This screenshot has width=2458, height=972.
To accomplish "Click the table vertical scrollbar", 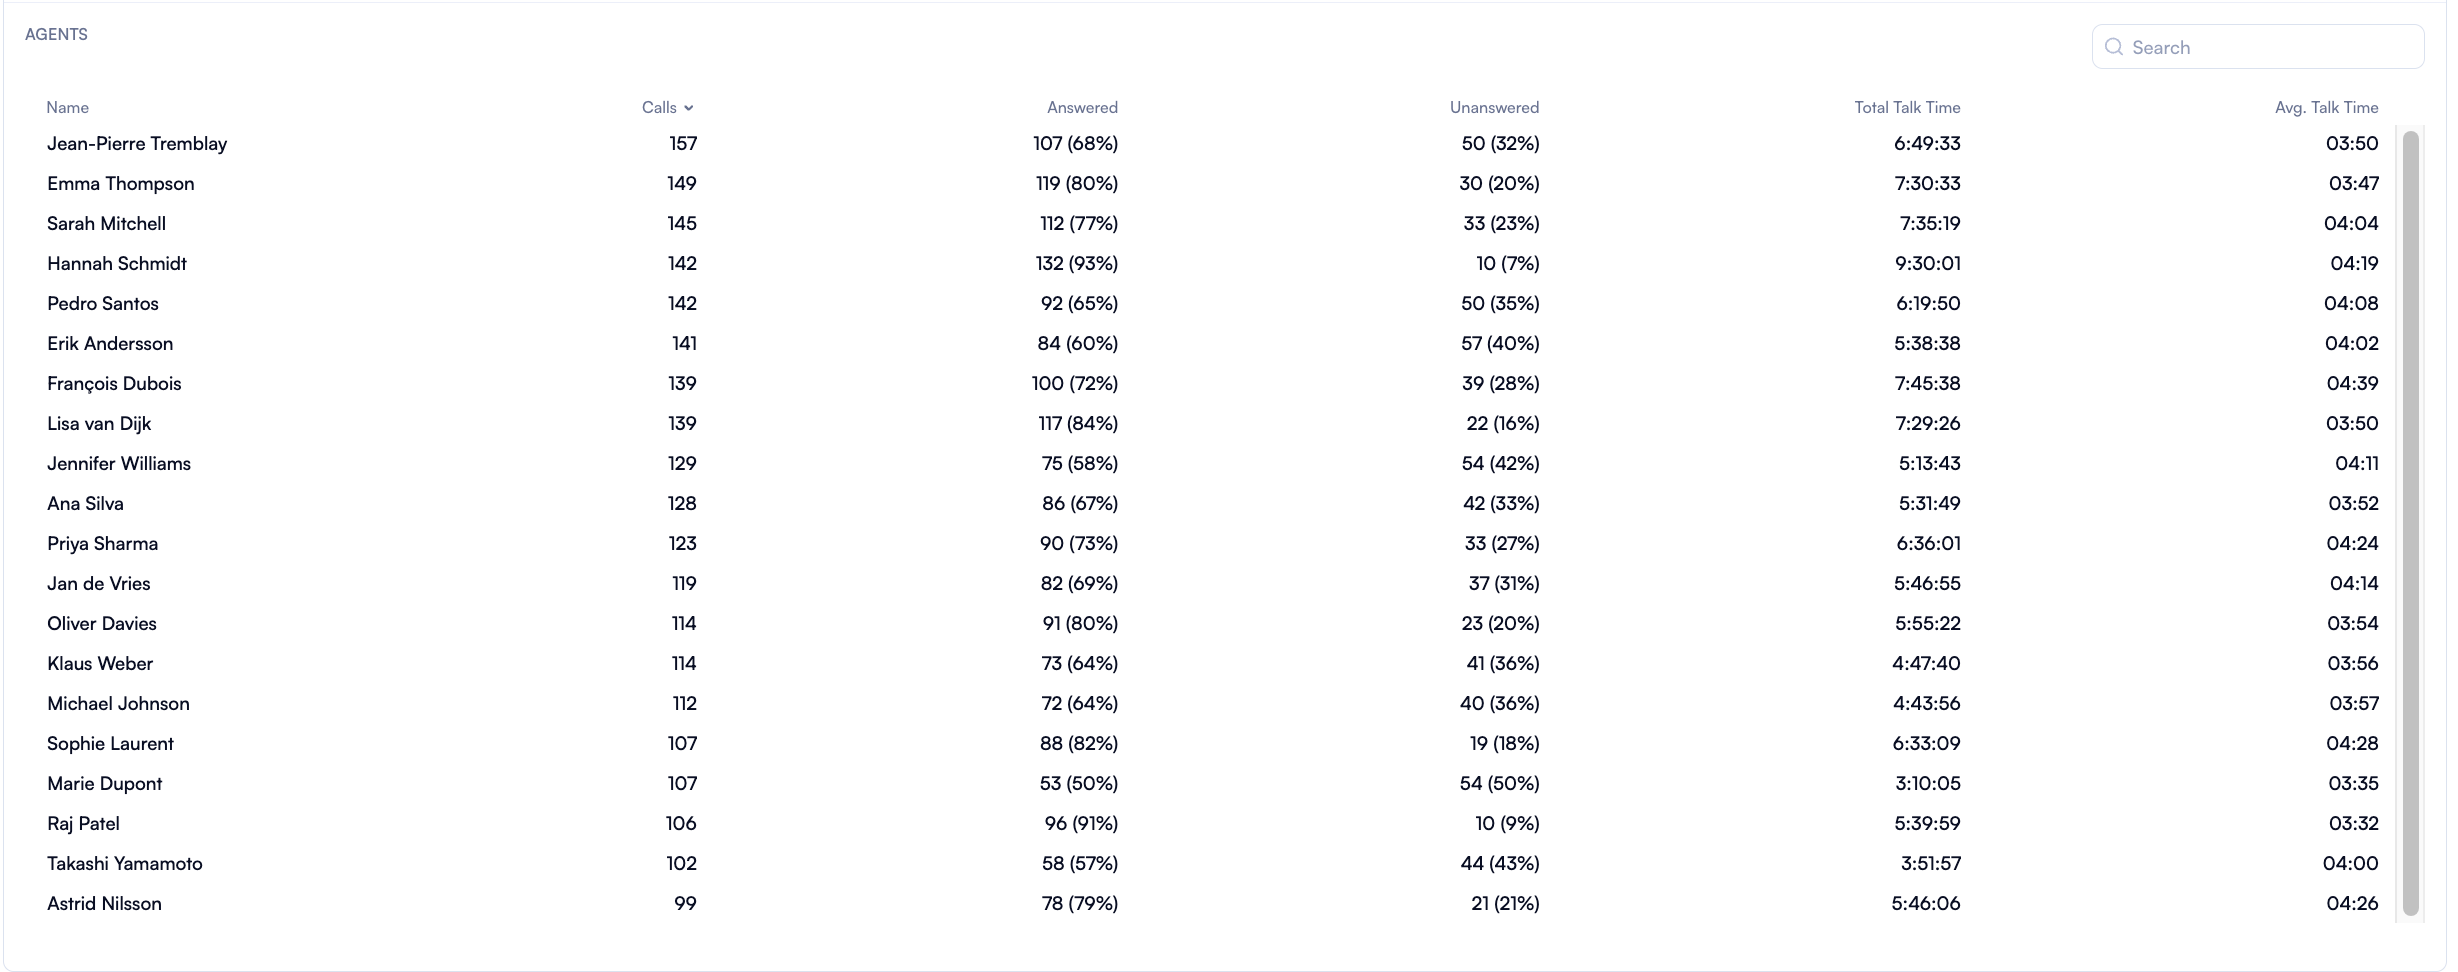I will point(2410,520).
